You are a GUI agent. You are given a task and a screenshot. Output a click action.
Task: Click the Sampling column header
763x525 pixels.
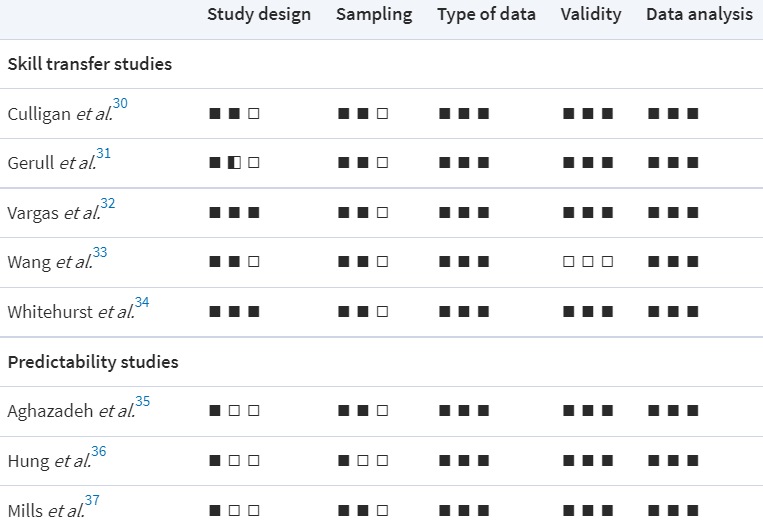click(374, 14)
